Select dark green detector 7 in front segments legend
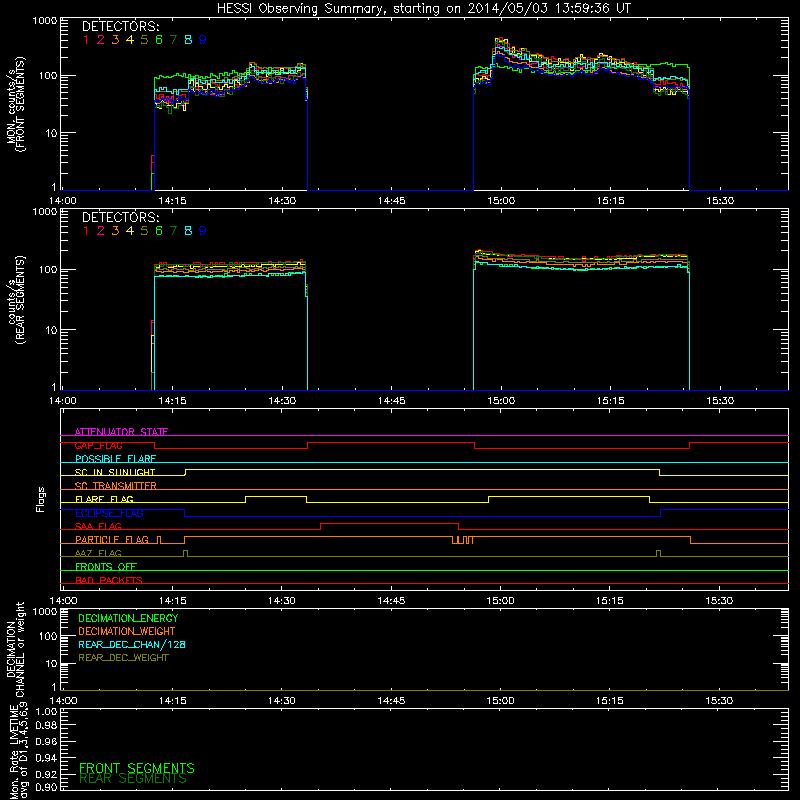800x800 pixels. click(x=173, y=40)
